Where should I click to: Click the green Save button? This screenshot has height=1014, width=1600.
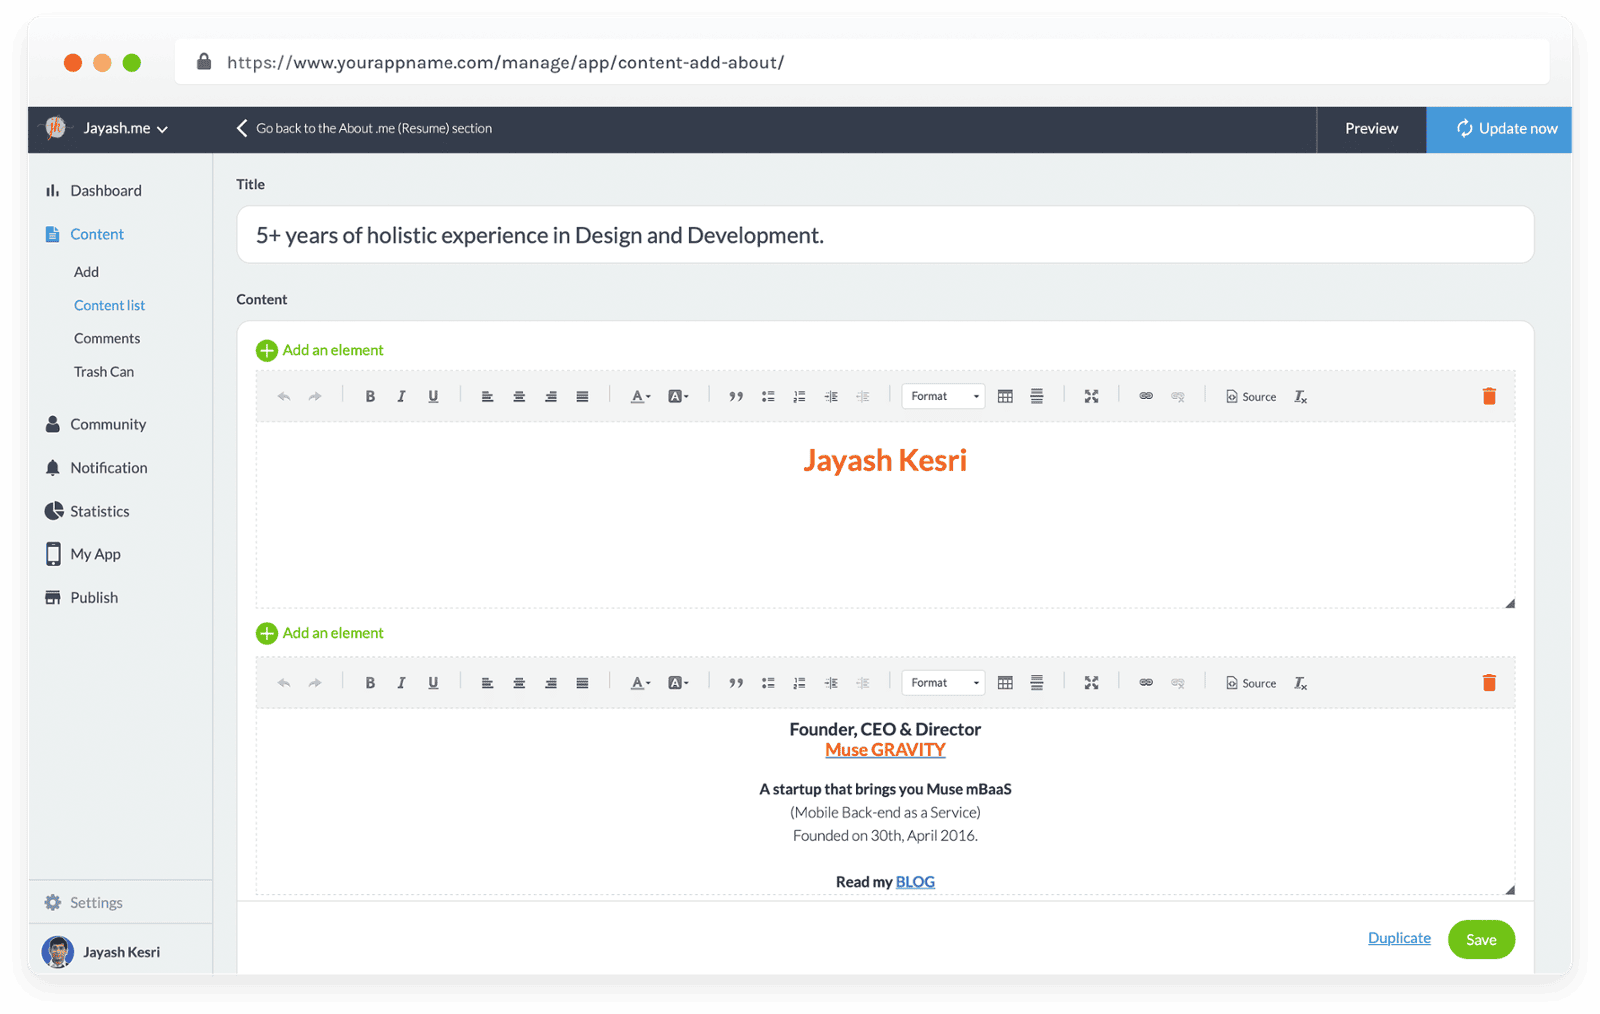(x=1480, y=940)
